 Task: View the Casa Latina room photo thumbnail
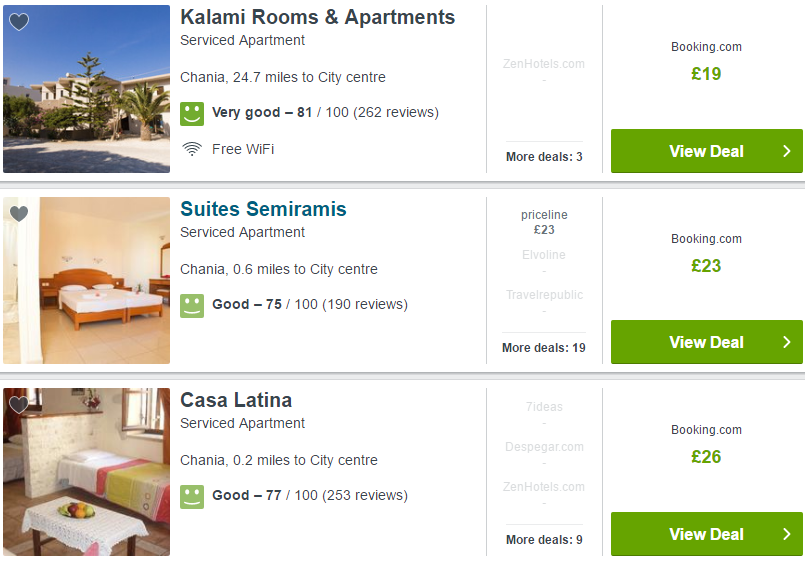[86, 472]
